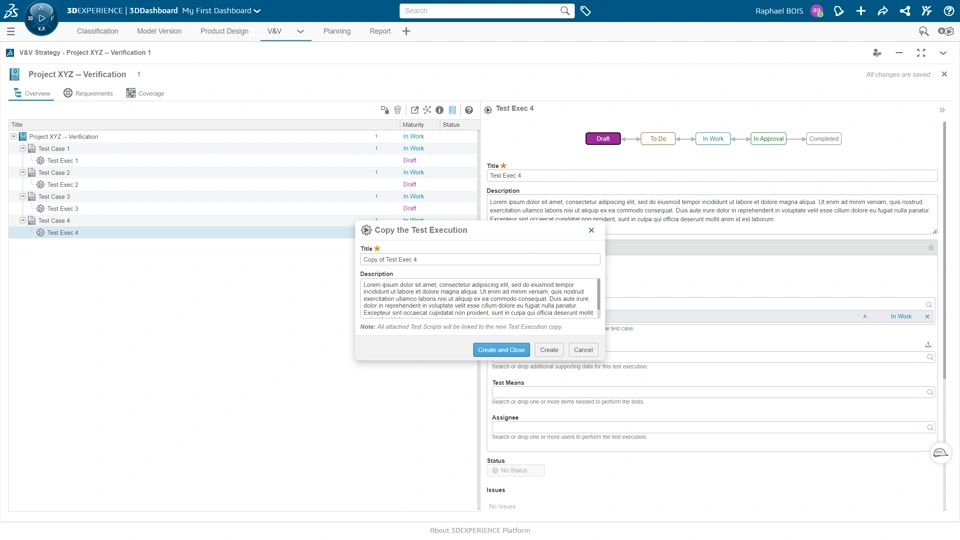Click the Maturity column header
960x540 pixels.
(420, 124)
